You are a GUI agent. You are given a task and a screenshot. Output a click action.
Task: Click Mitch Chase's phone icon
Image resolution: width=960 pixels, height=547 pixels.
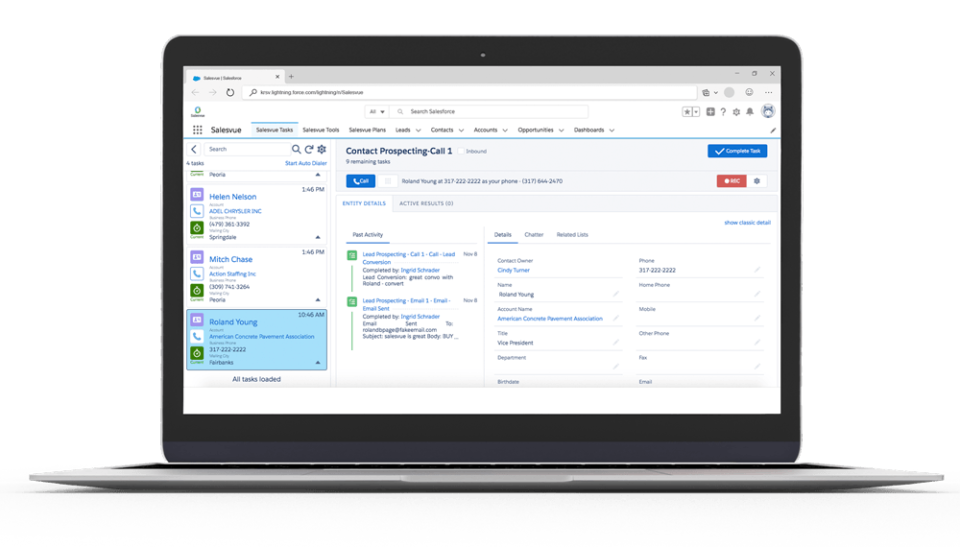(x=197, y=274)
